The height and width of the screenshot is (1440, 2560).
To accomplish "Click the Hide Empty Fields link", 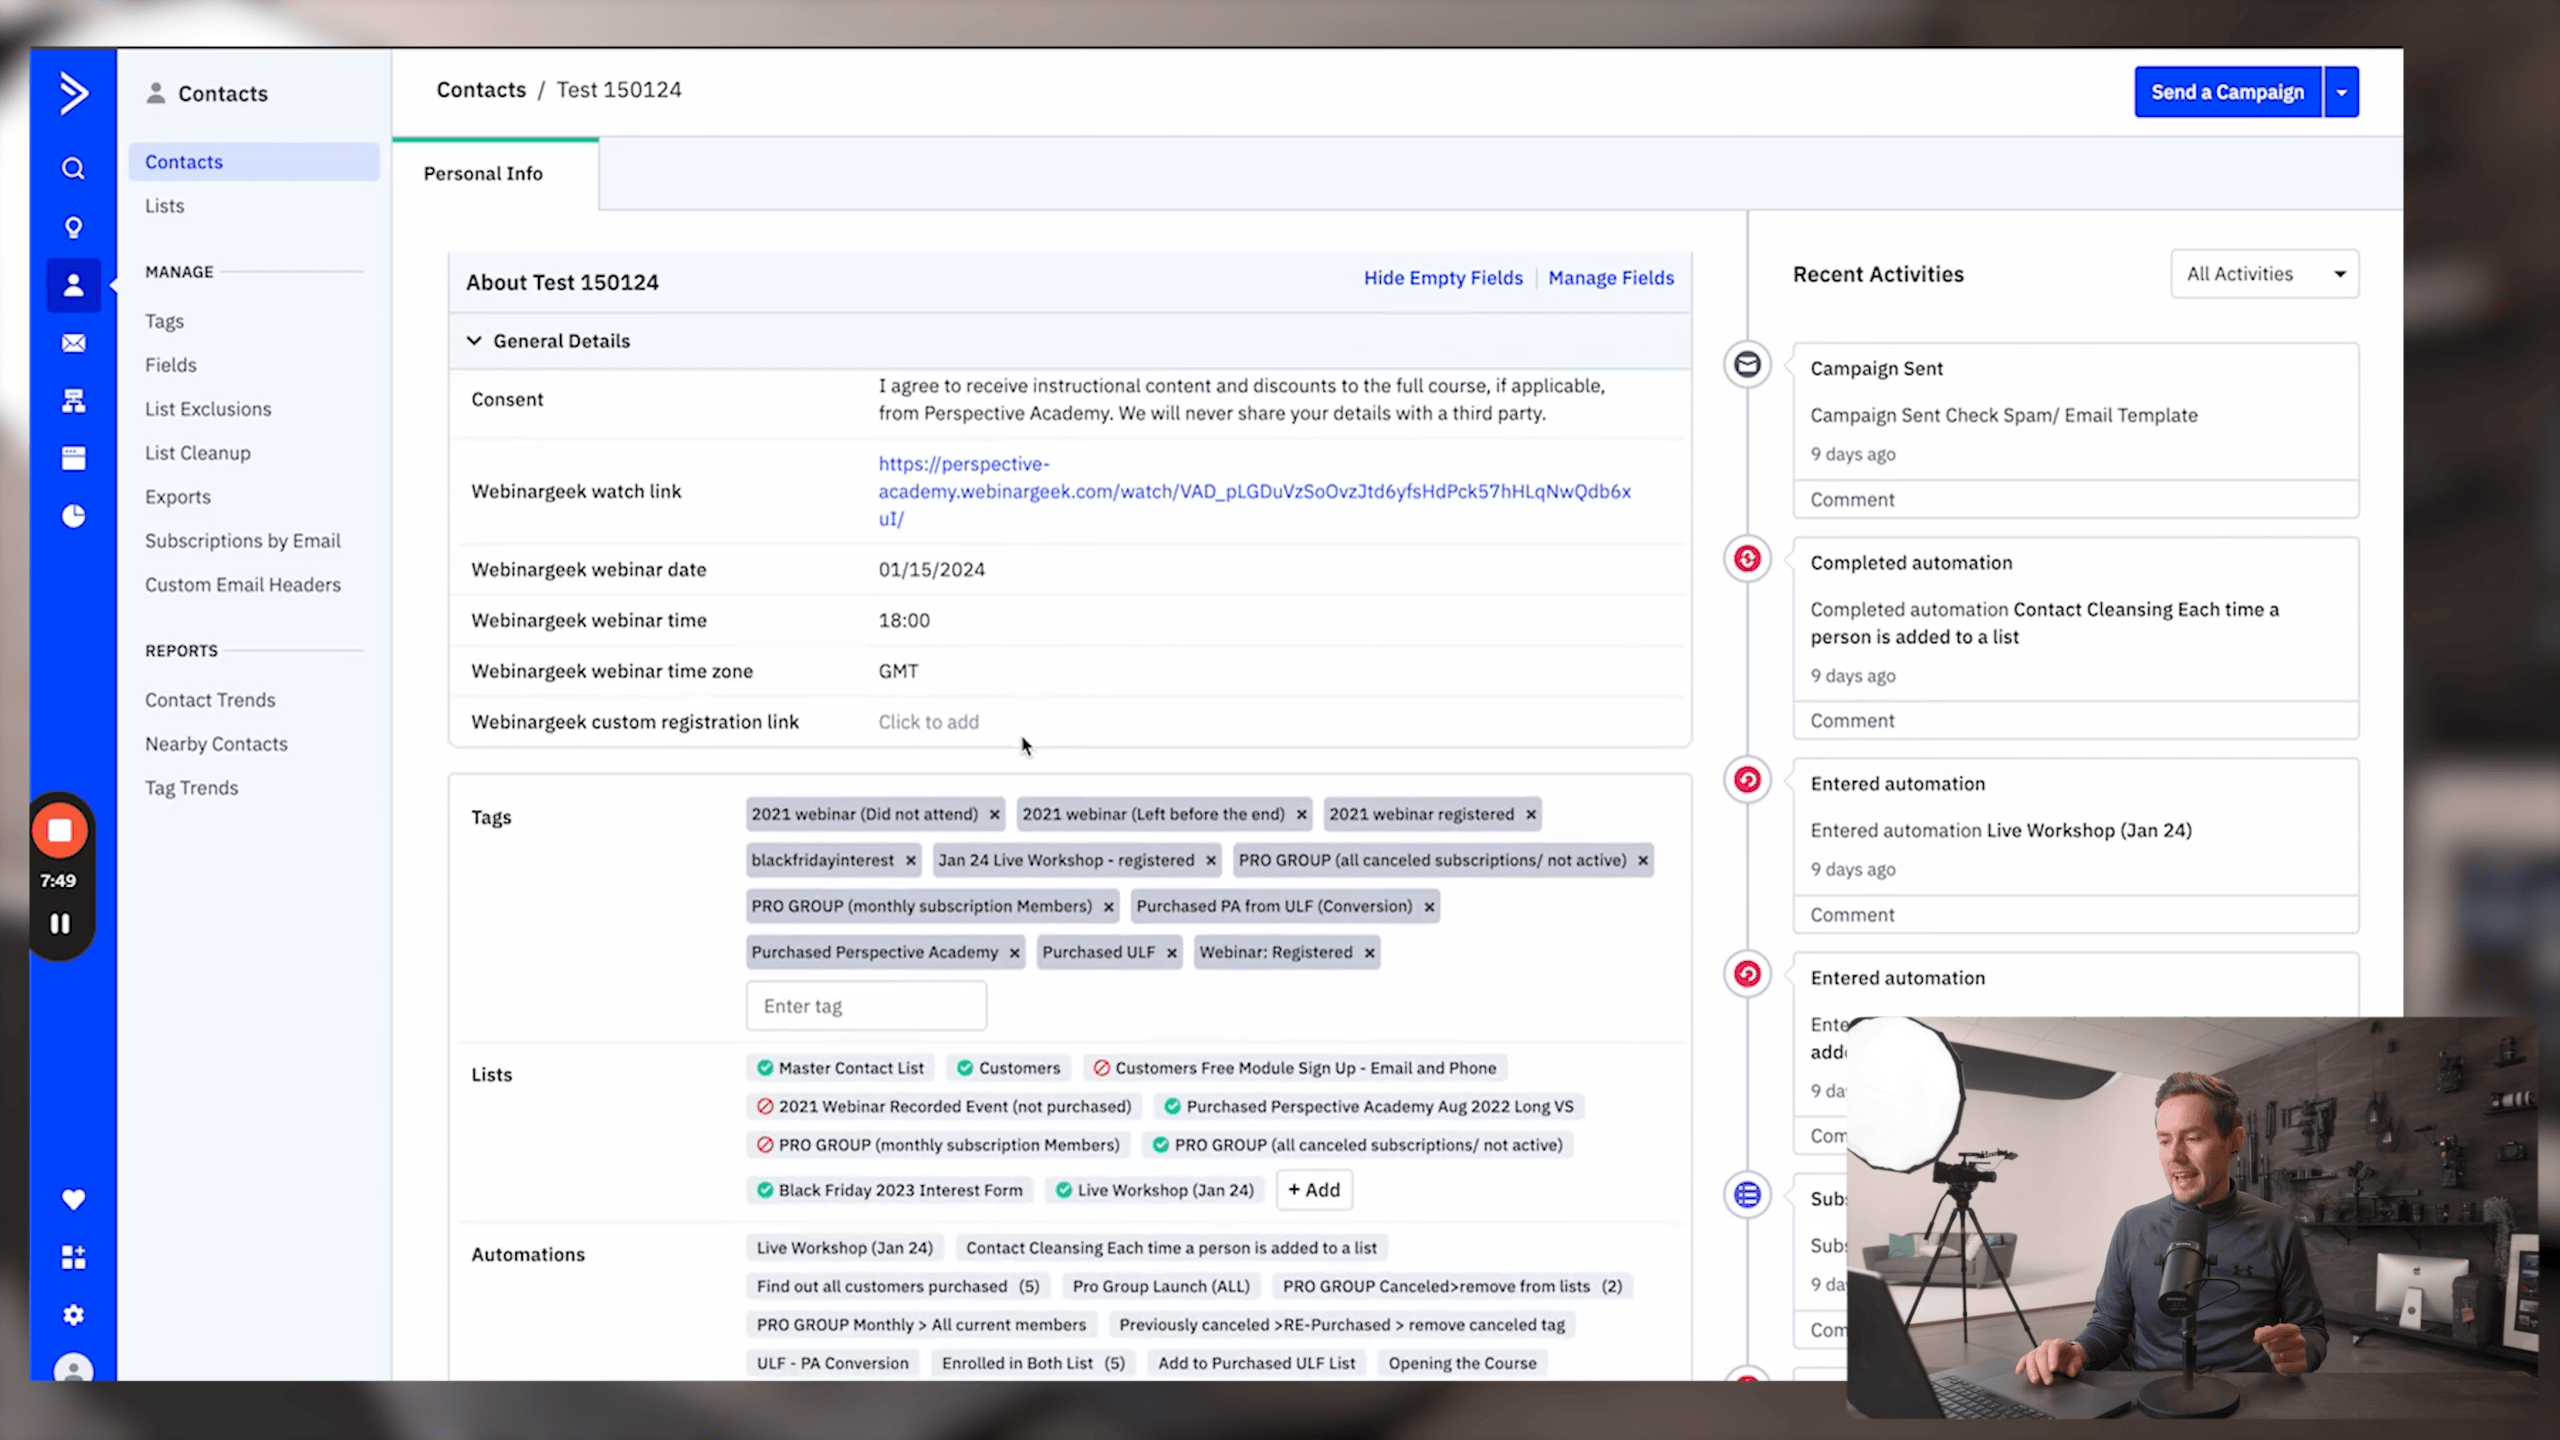I will coord(1443,278).
